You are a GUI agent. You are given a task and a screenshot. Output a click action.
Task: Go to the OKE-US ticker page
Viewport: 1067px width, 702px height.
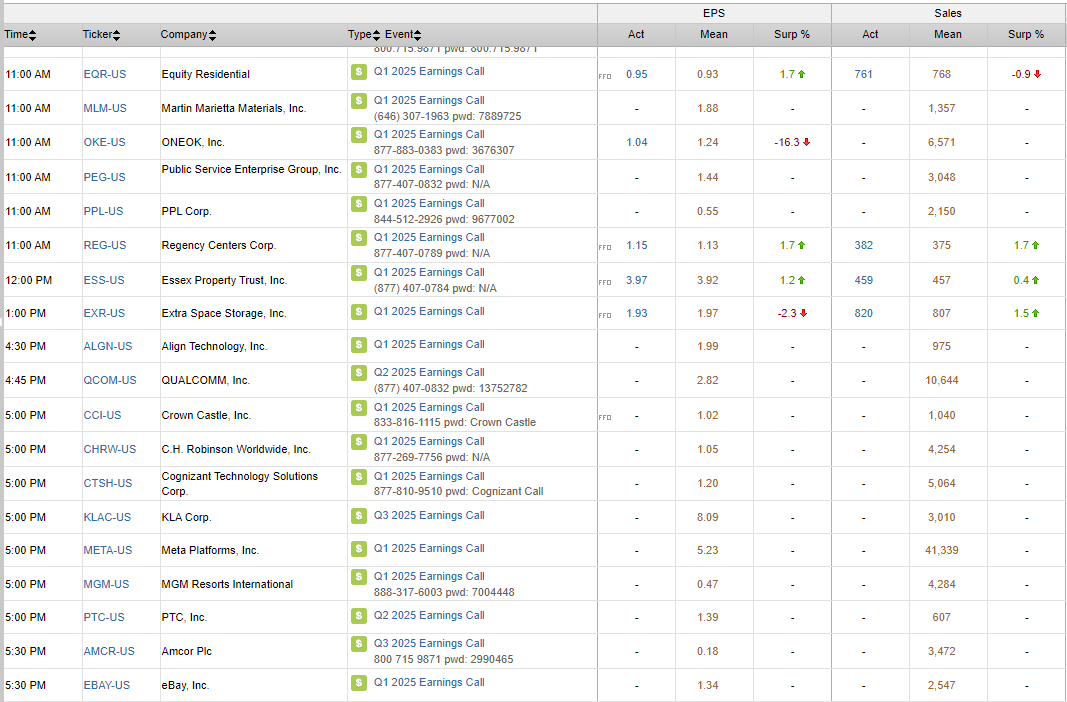pos(105,142)
